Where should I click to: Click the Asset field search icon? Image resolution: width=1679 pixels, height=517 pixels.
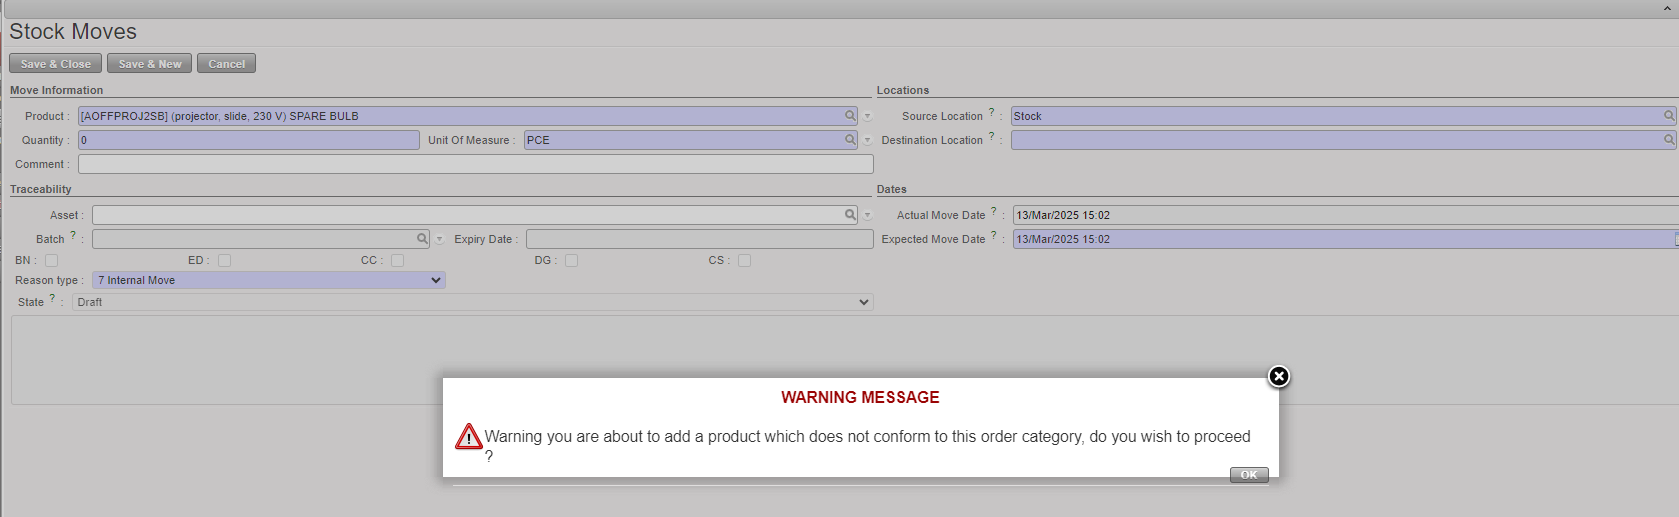pyautogui.click(x=850, y=215)
